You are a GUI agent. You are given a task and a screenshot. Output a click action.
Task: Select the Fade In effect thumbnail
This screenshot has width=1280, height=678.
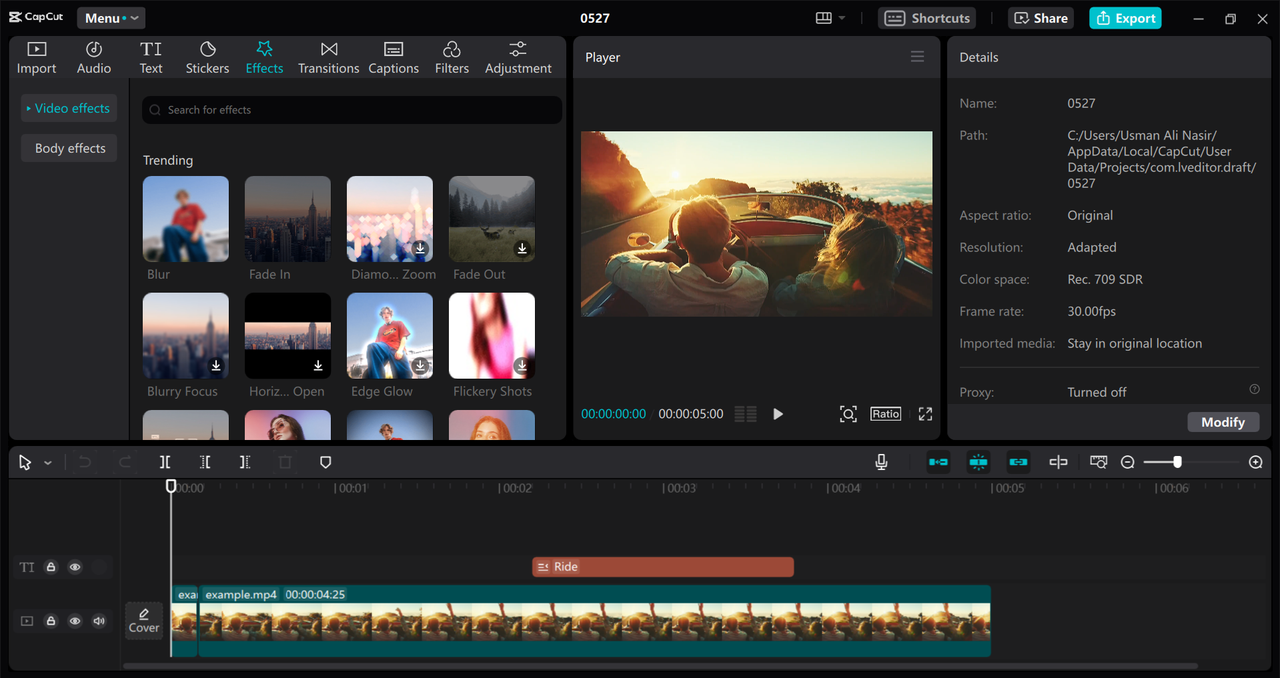[288, 219]
